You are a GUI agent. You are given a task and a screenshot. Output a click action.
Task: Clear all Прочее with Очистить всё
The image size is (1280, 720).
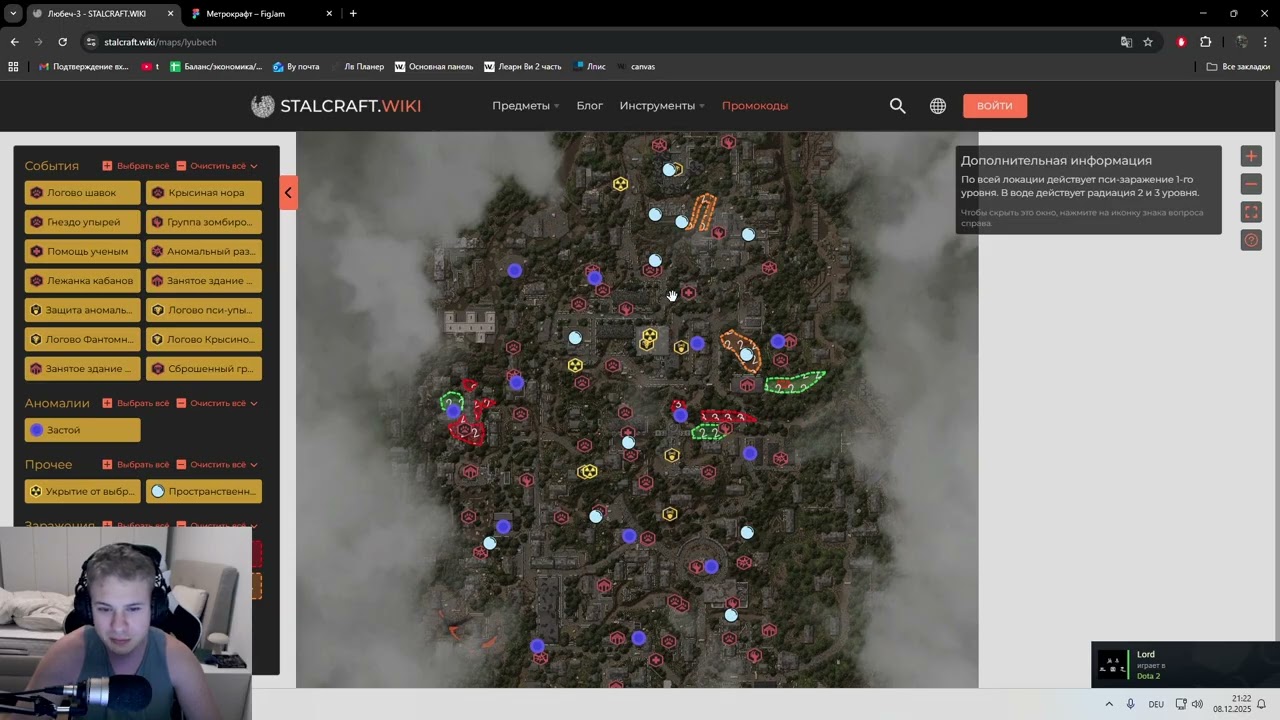211,465
